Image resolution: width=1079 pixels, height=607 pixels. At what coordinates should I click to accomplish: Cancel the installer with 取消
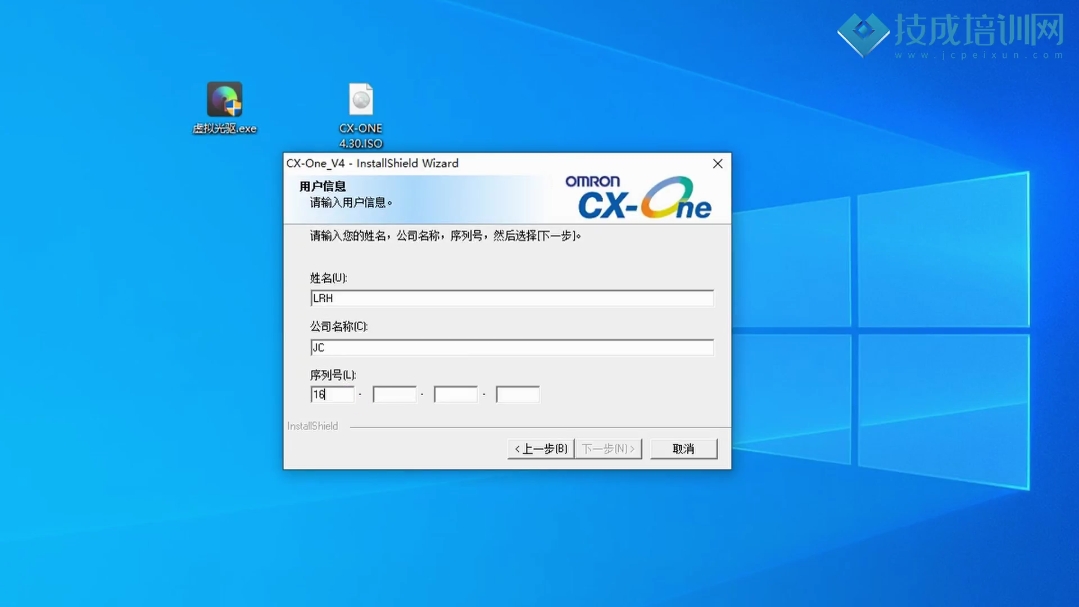(683, 449)
